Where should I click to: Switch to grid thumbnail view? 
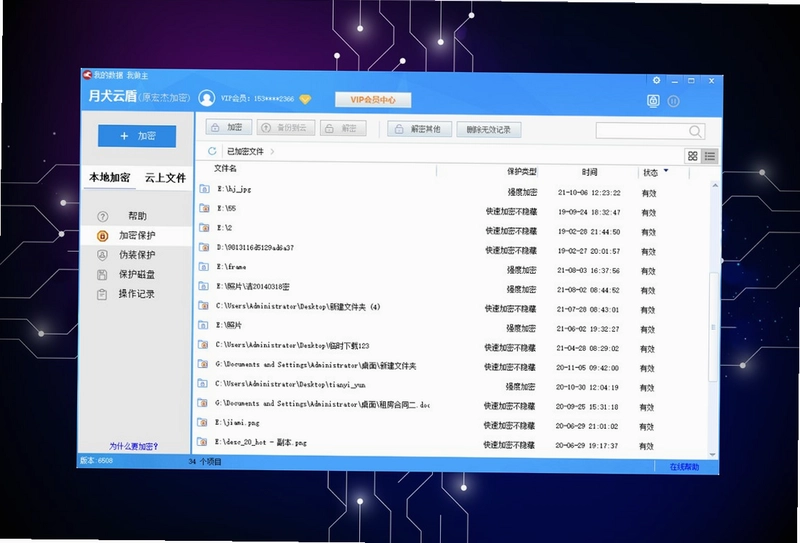pyautogui.click(x=692, y=156)
